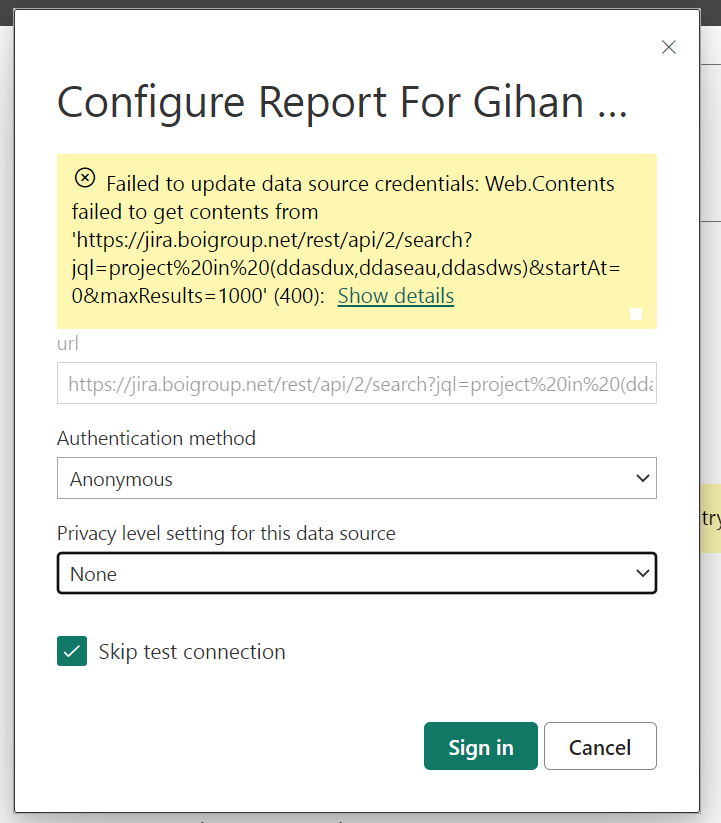The image size is (721, 823).
Task: Open the Privacy level None dropdown
Action: [357, 573]
